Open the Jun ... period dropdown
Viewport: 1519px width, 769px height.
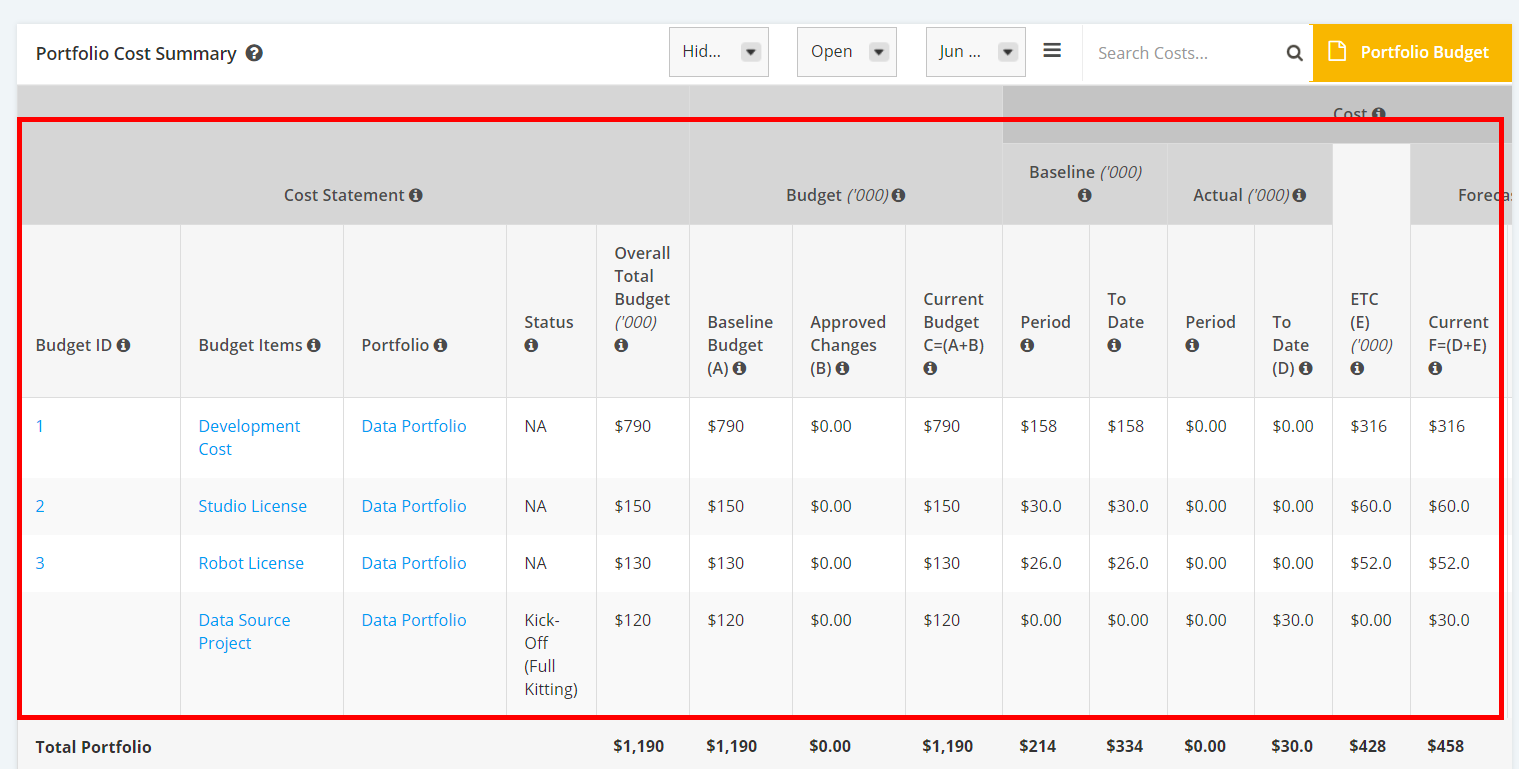tap(976, 52)
